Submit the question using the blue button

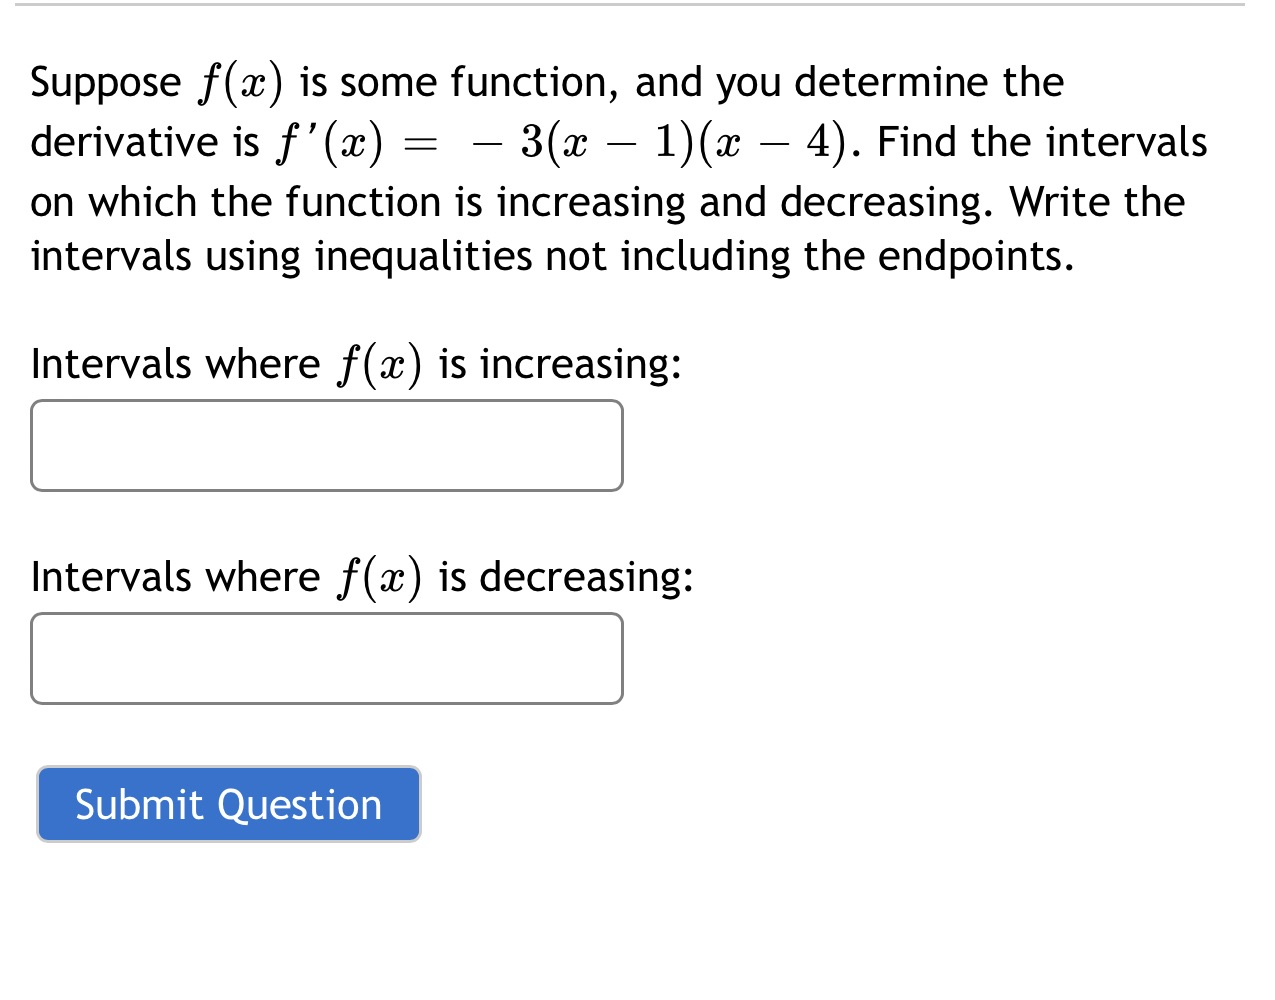228,804
